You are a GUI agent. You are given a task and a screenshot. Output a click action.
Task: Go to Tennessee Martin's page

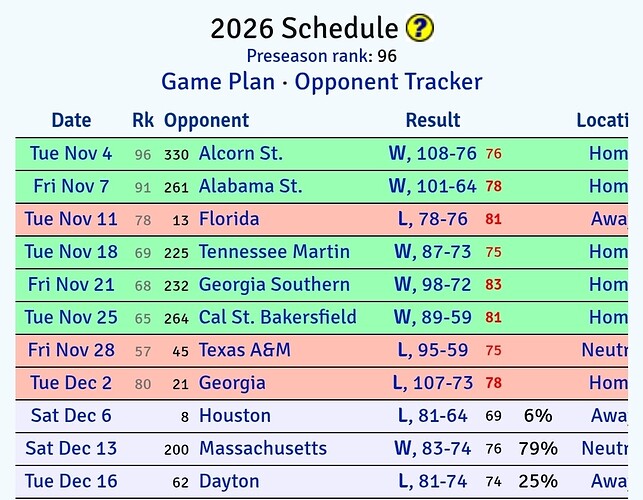tap(274, 252)
